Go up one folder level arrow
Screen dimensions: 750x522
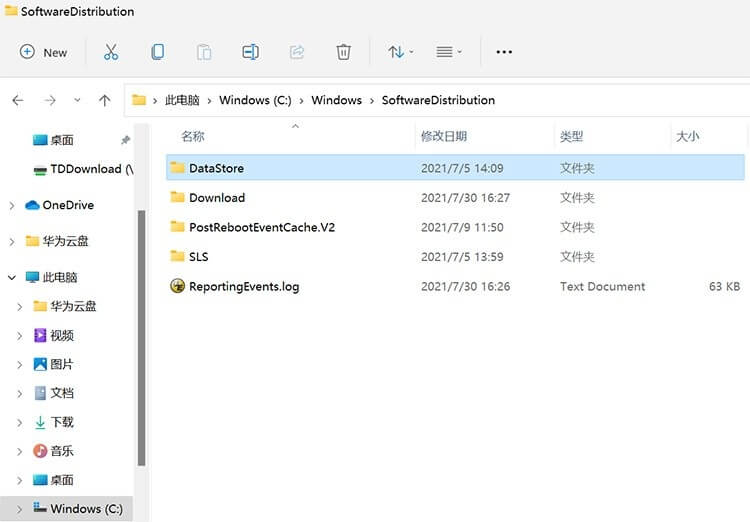(105, 100)
